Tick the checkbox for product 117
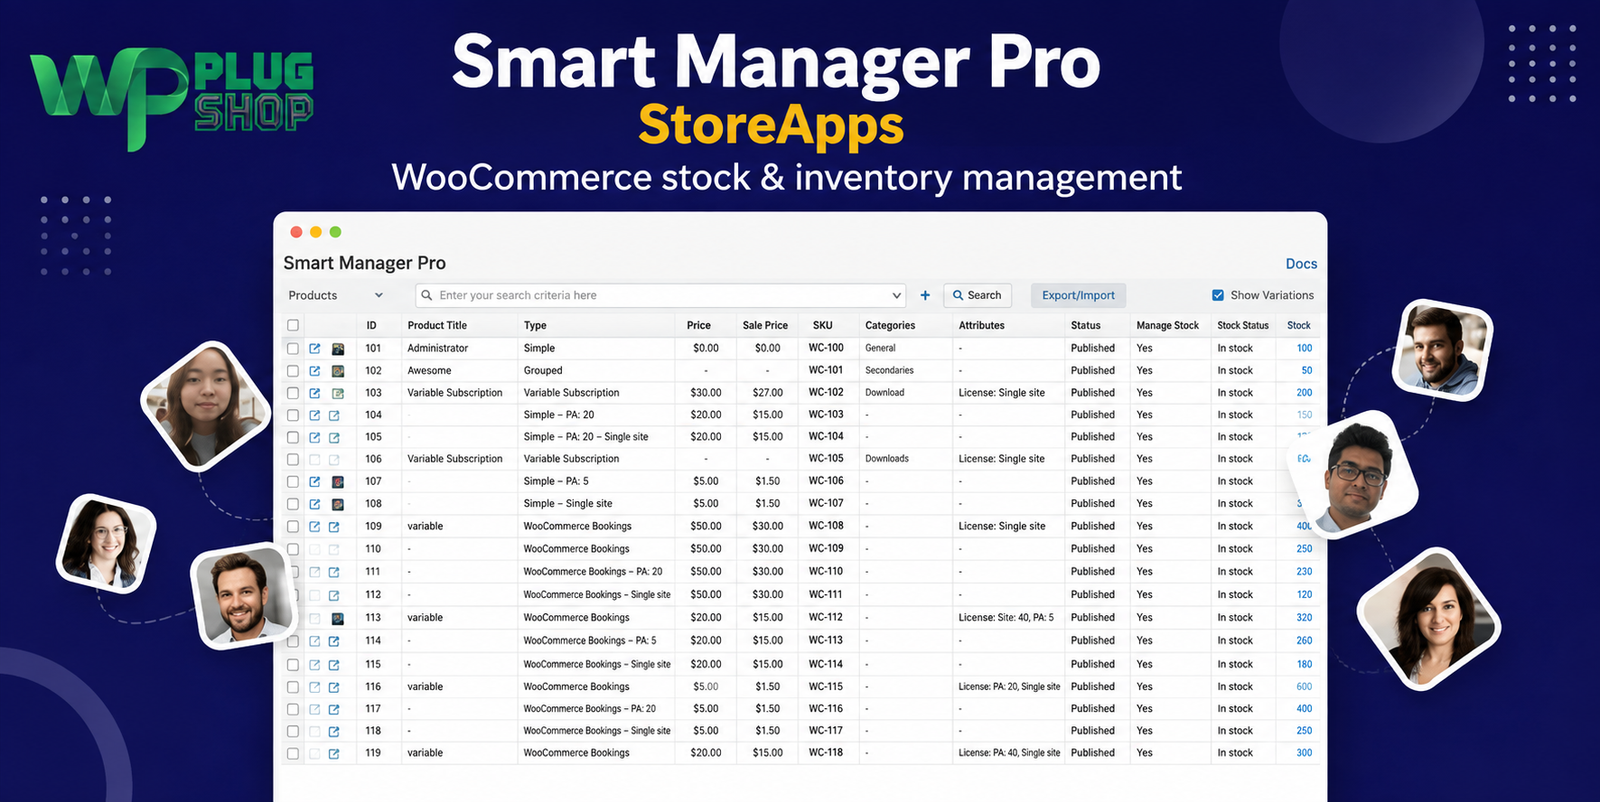Image resolution: width=1600 pixels, height=802 pixels. [293, 709]
